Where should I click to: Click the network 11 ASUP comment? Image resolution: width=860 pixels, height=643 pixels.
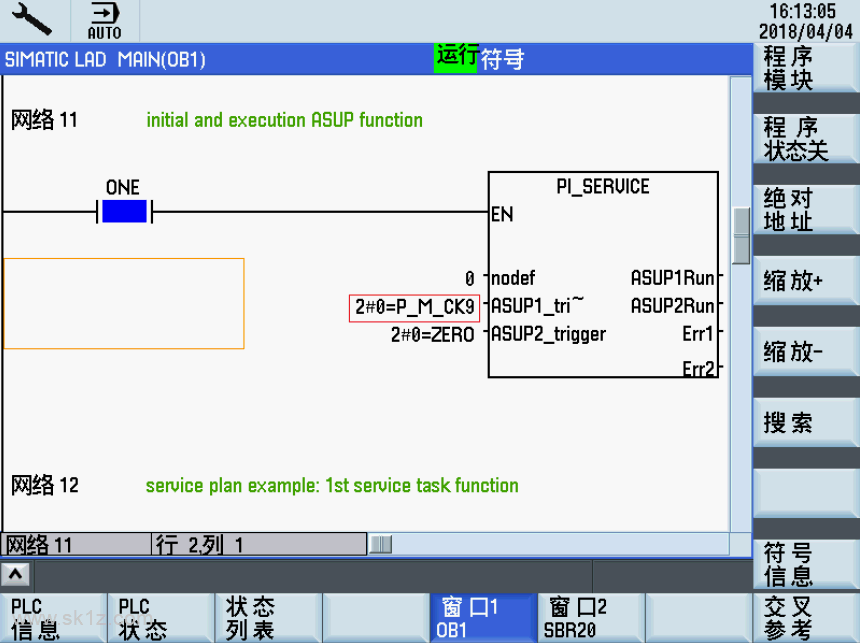(x=284, y=120)
